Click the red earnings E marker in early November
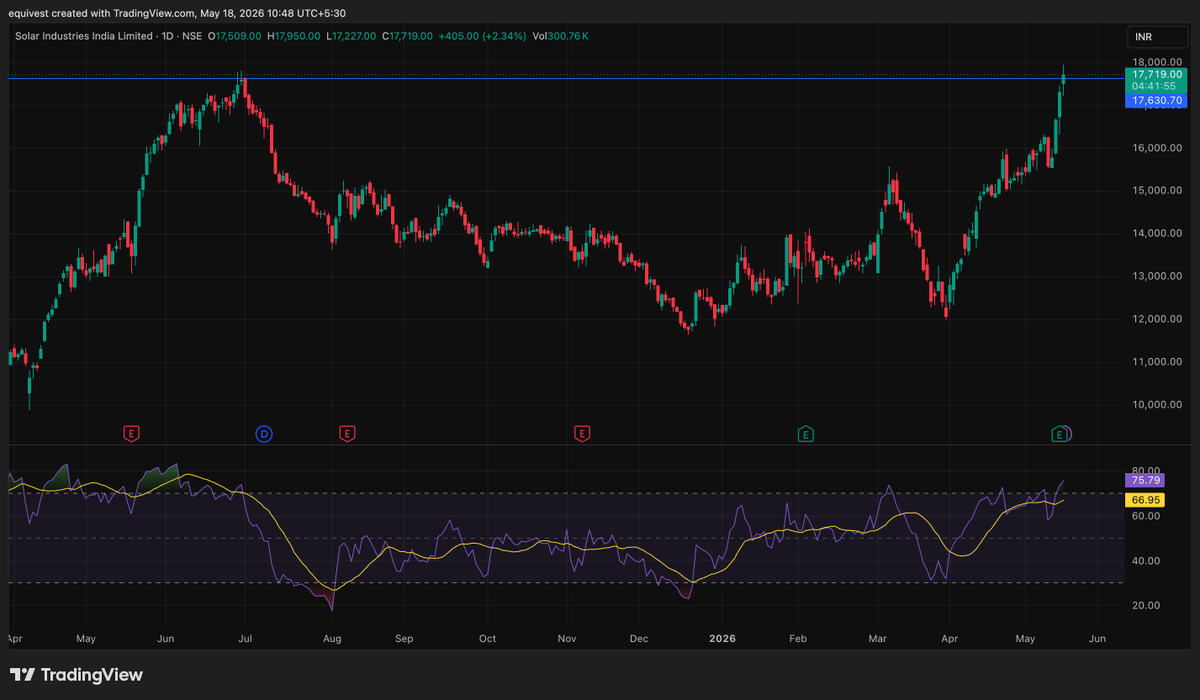Screen dimensions: 1200x700 click(x=581, y=433)
